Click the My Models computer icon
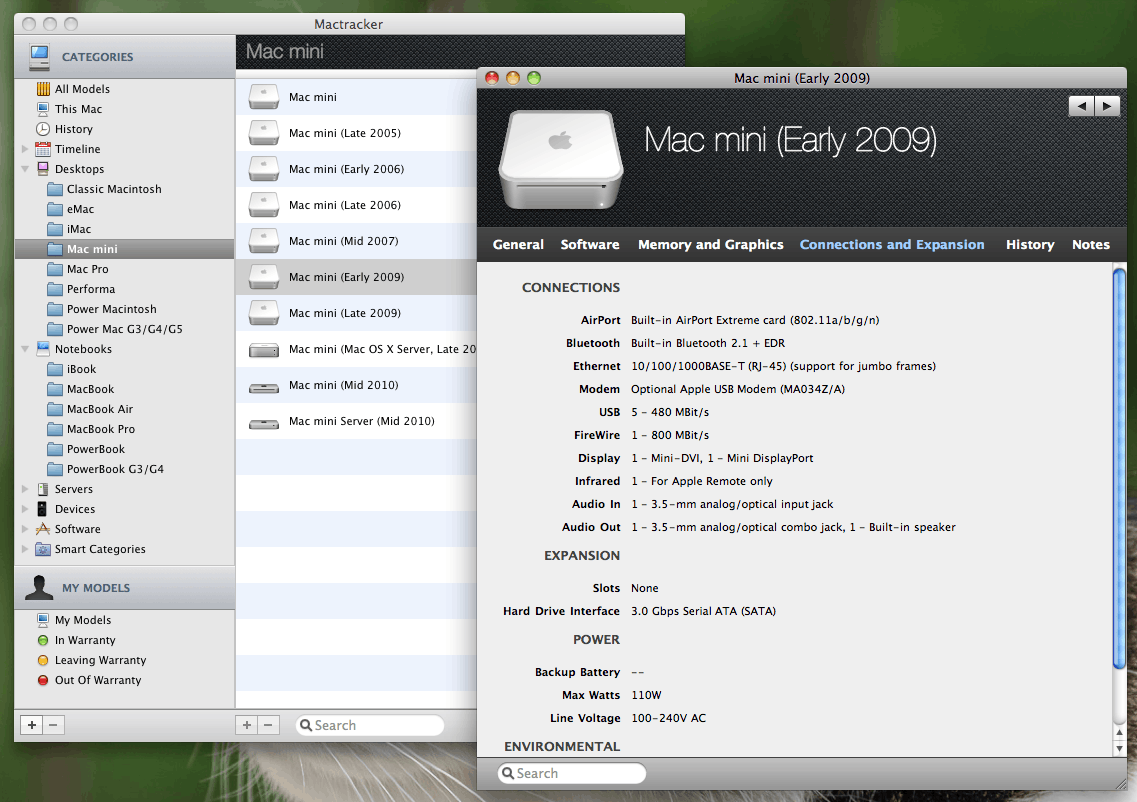 (x=44, y=620)
